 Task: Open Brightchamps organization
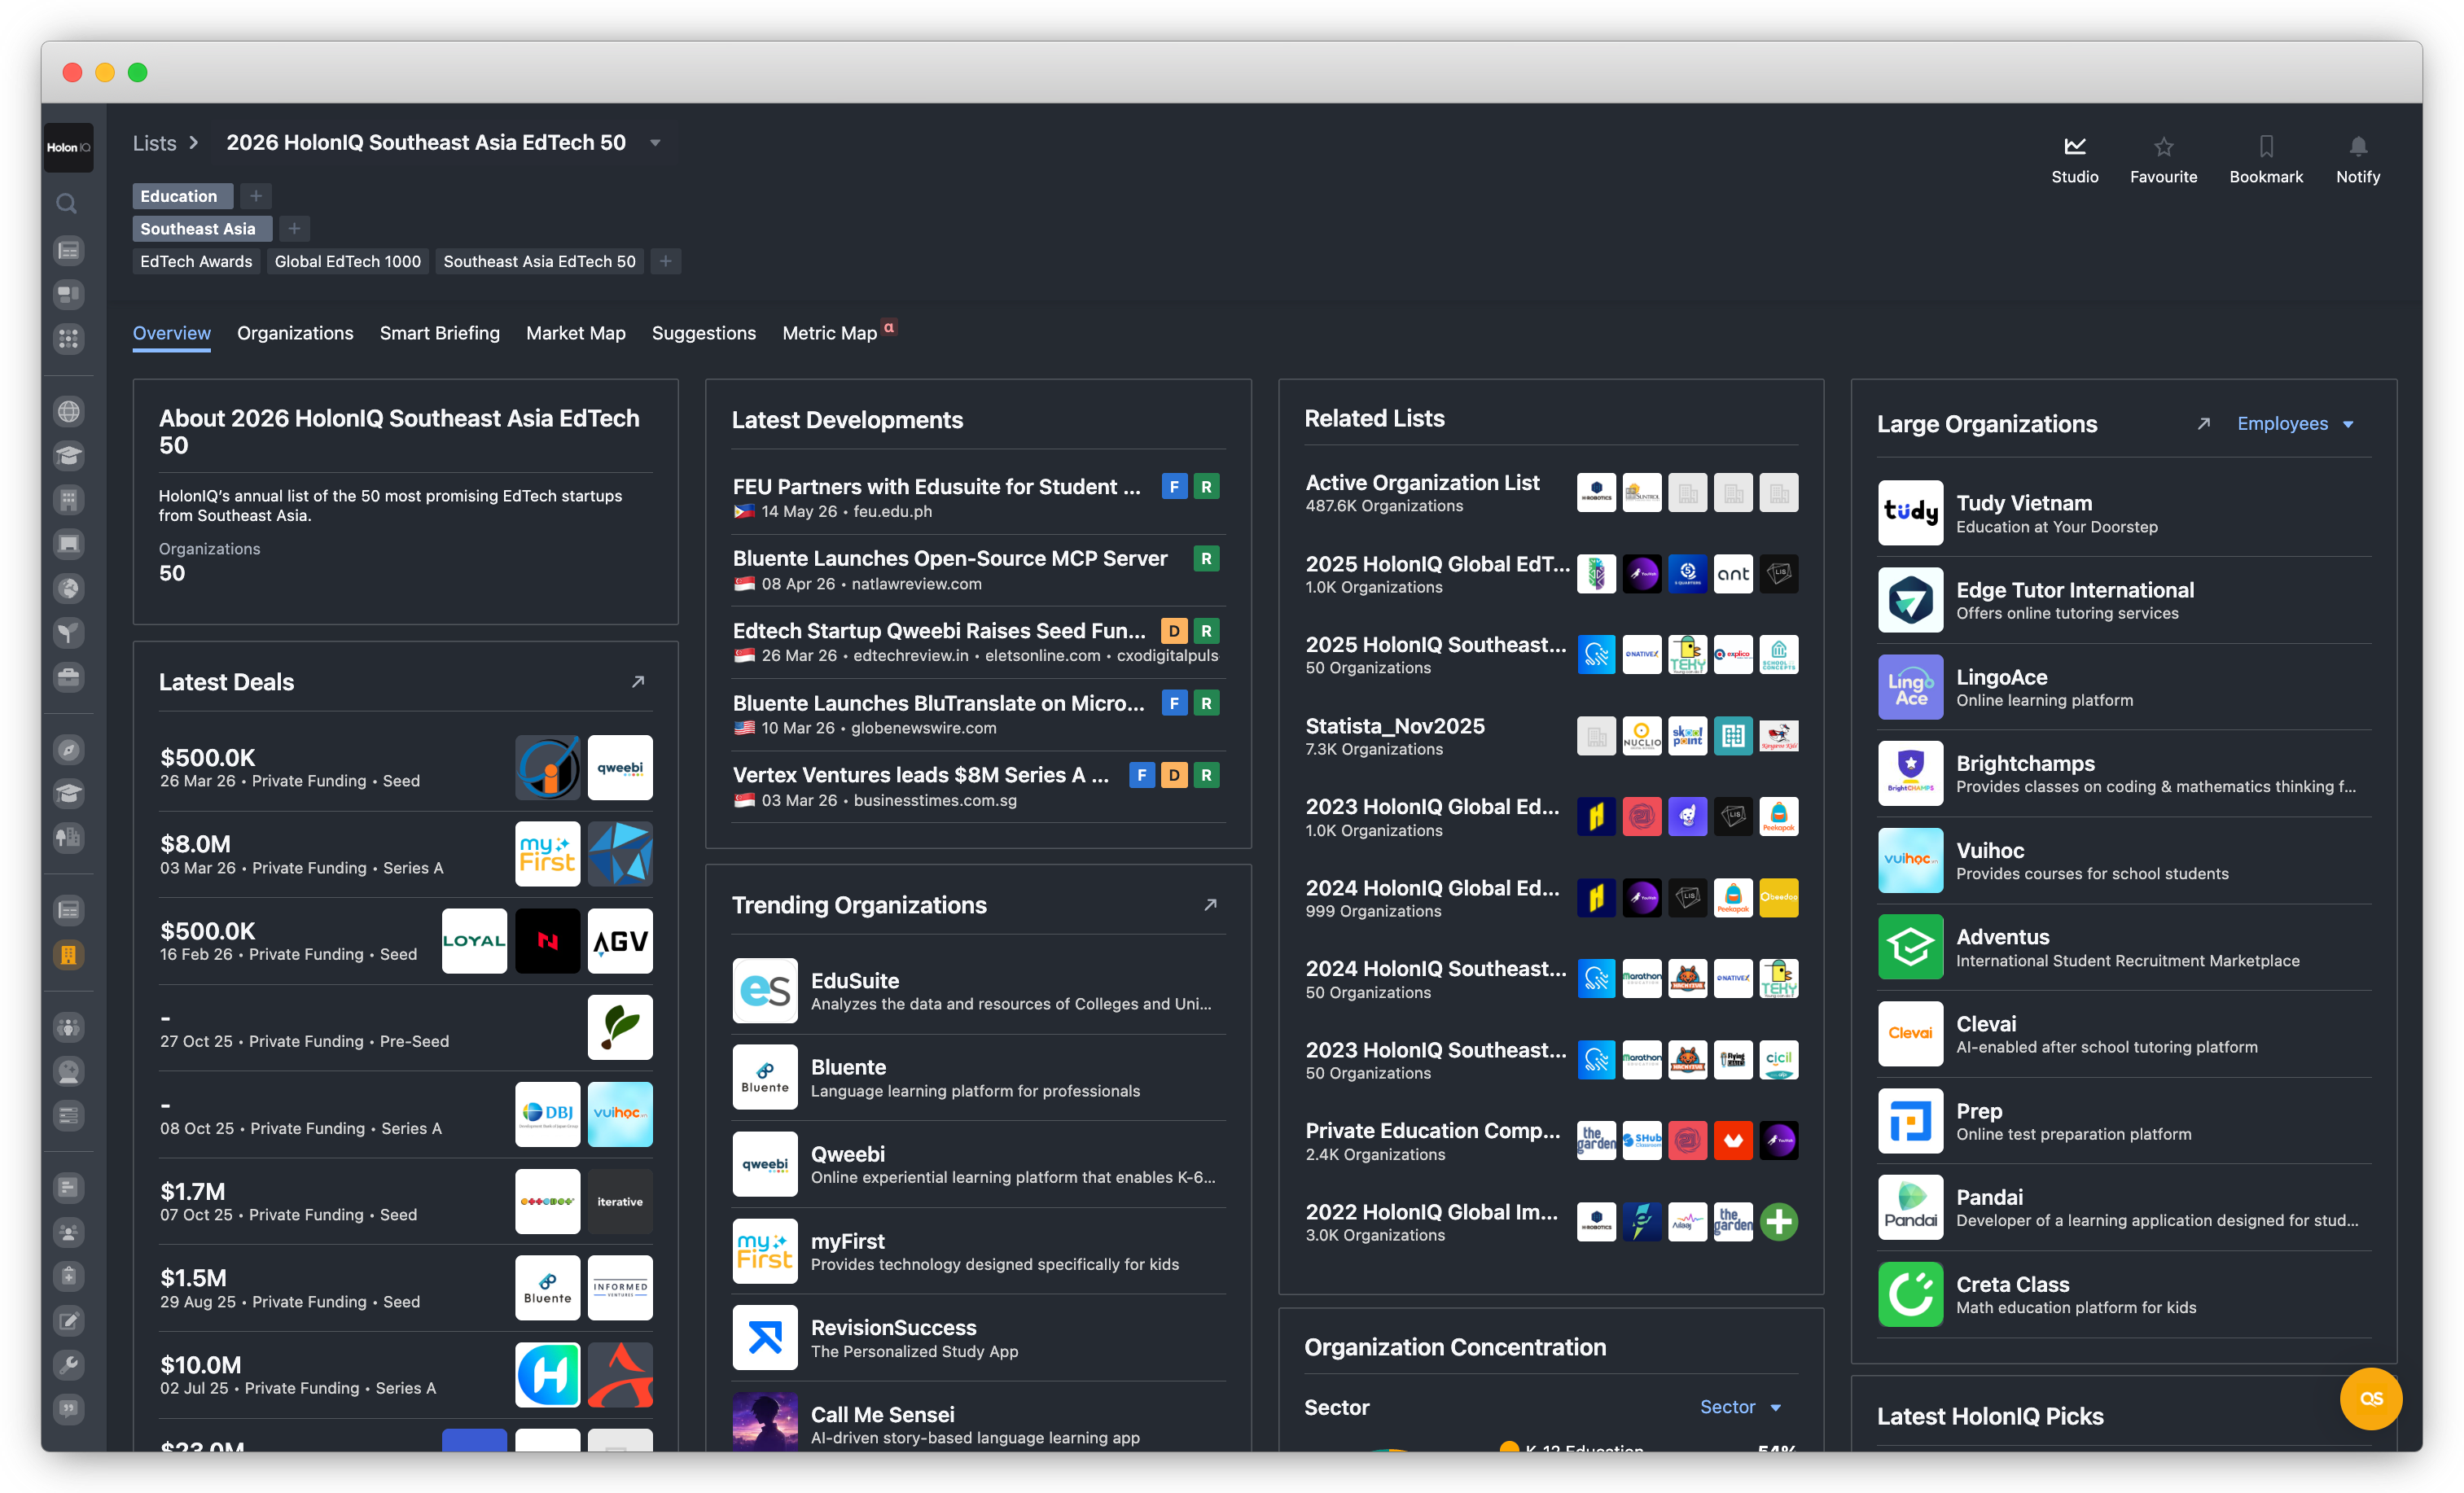(2124, 774)
